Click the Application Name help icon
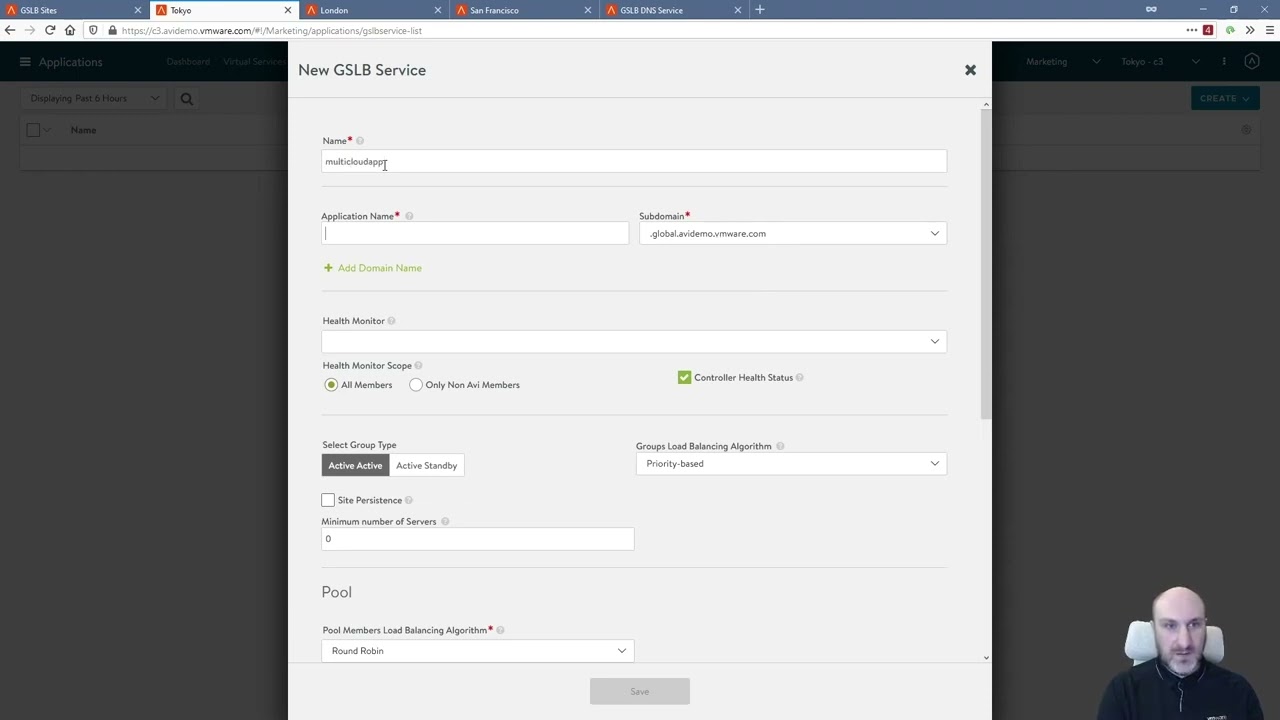The height and width of the screenshot is (720, 1280). [409, 216]
